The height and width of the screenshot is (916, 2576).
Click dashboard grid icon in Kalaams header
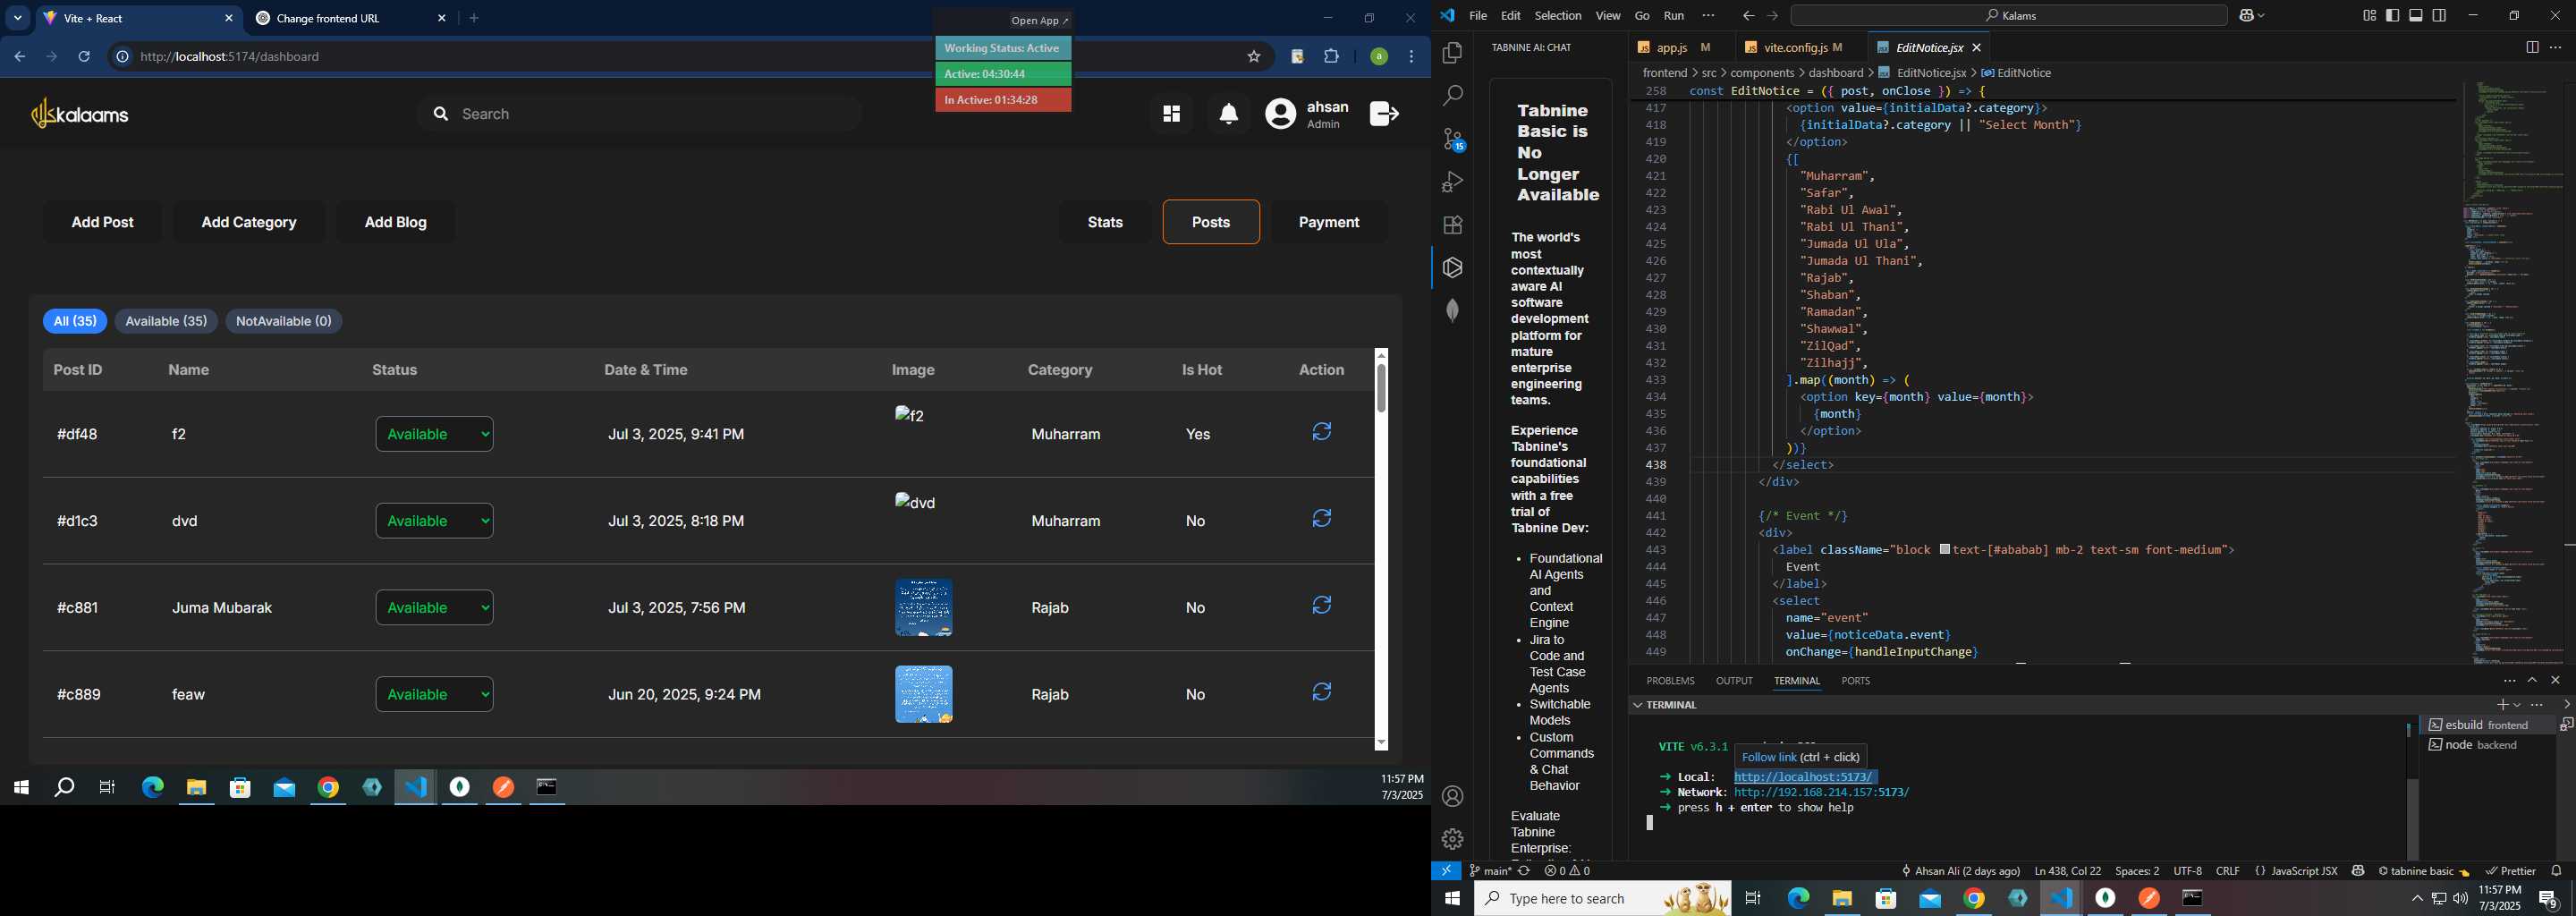click(1171, 115)
